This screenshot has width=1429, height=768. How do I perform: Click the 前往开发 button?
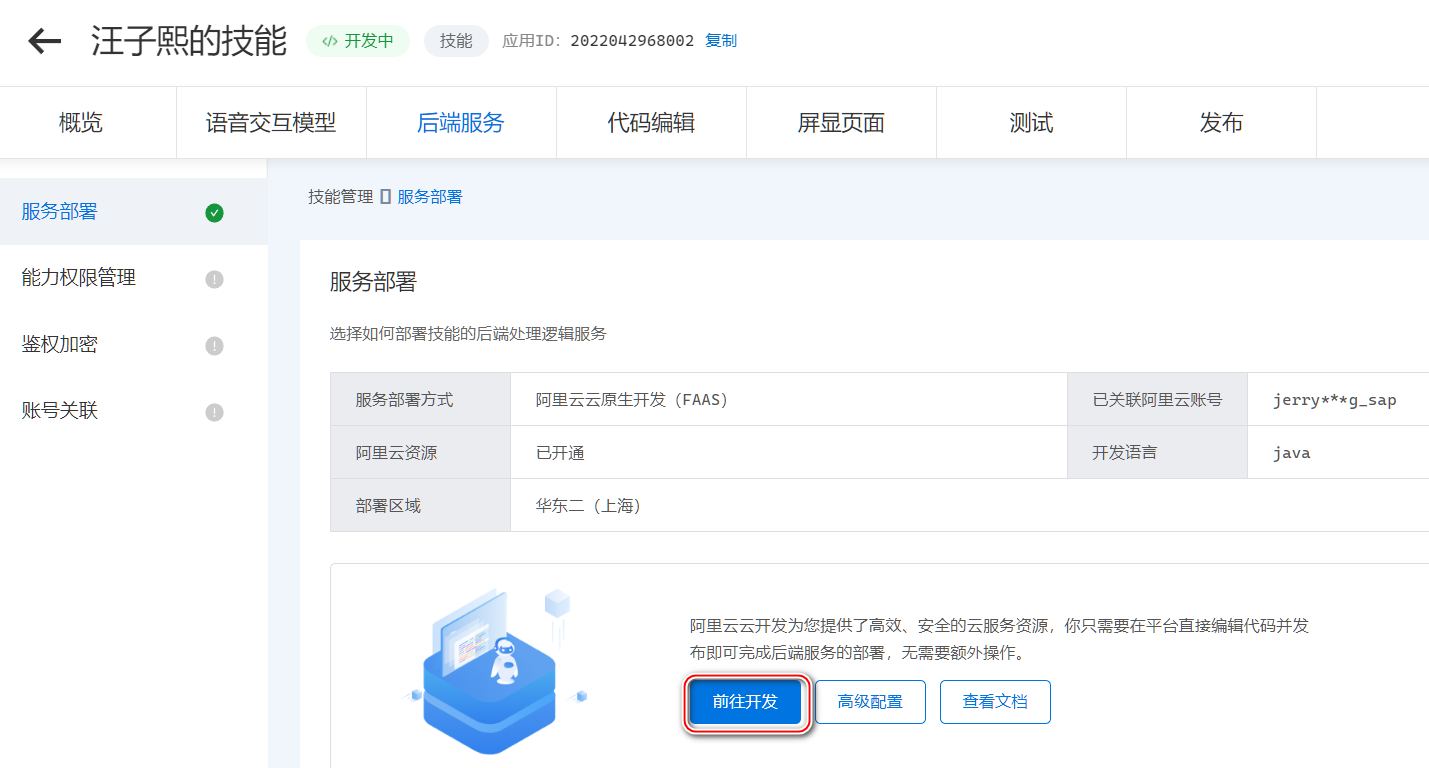tap(745, 702)
